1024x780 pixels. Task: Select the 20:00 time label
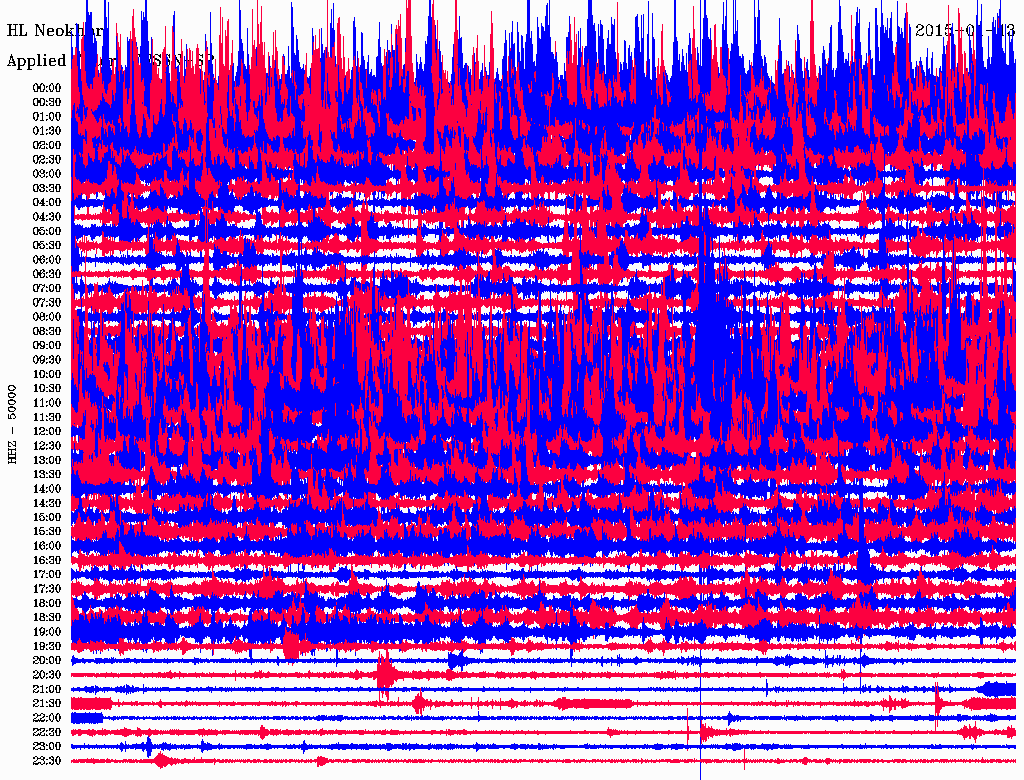(47, 660)
